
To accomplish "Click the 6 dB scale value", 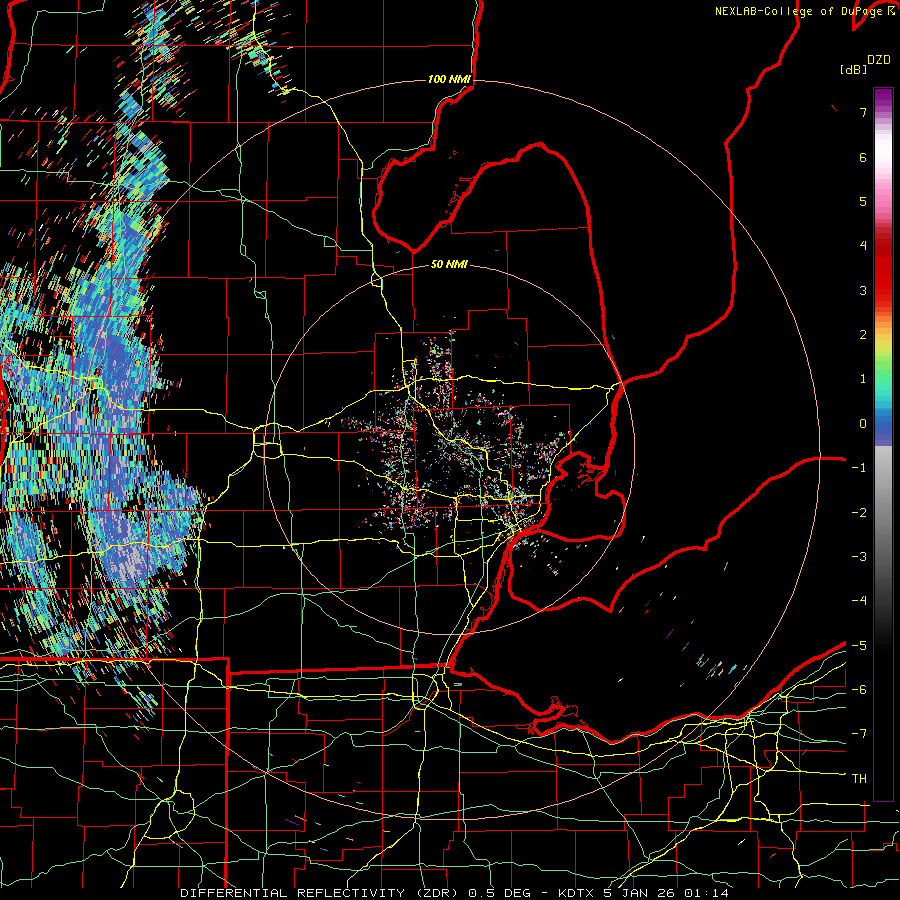I will coord(863,157).
